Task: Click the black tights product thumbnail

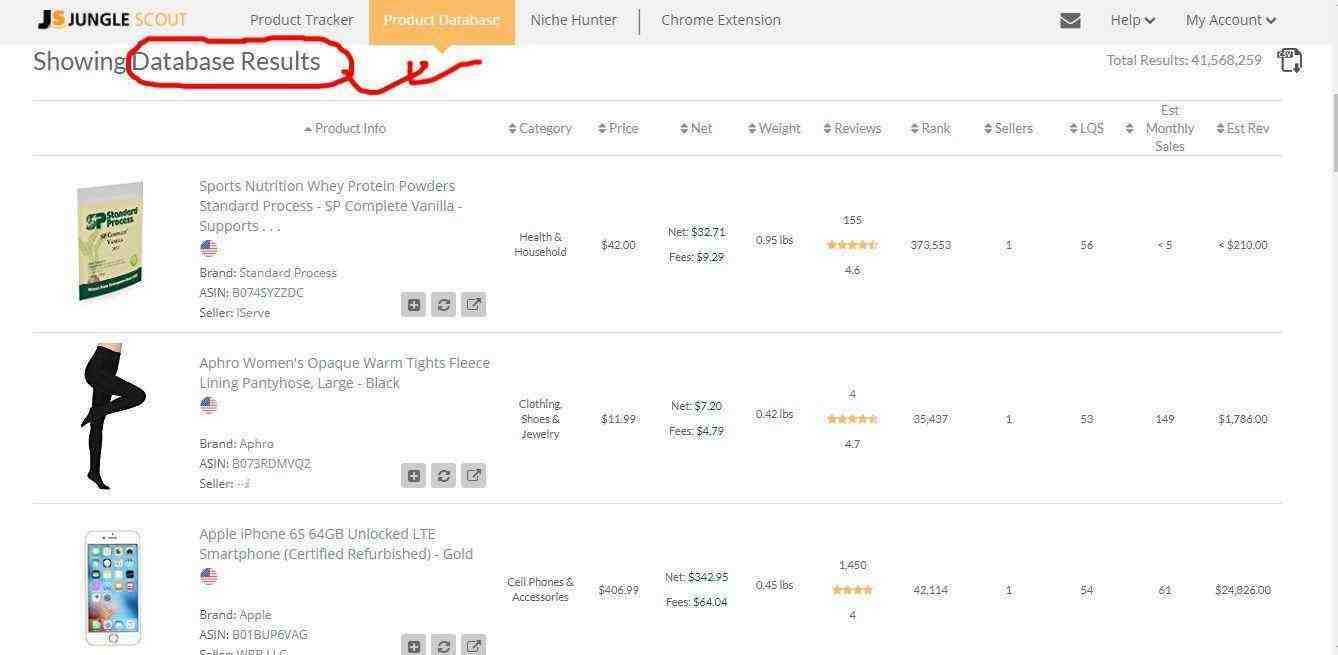Action: (111, 417)
